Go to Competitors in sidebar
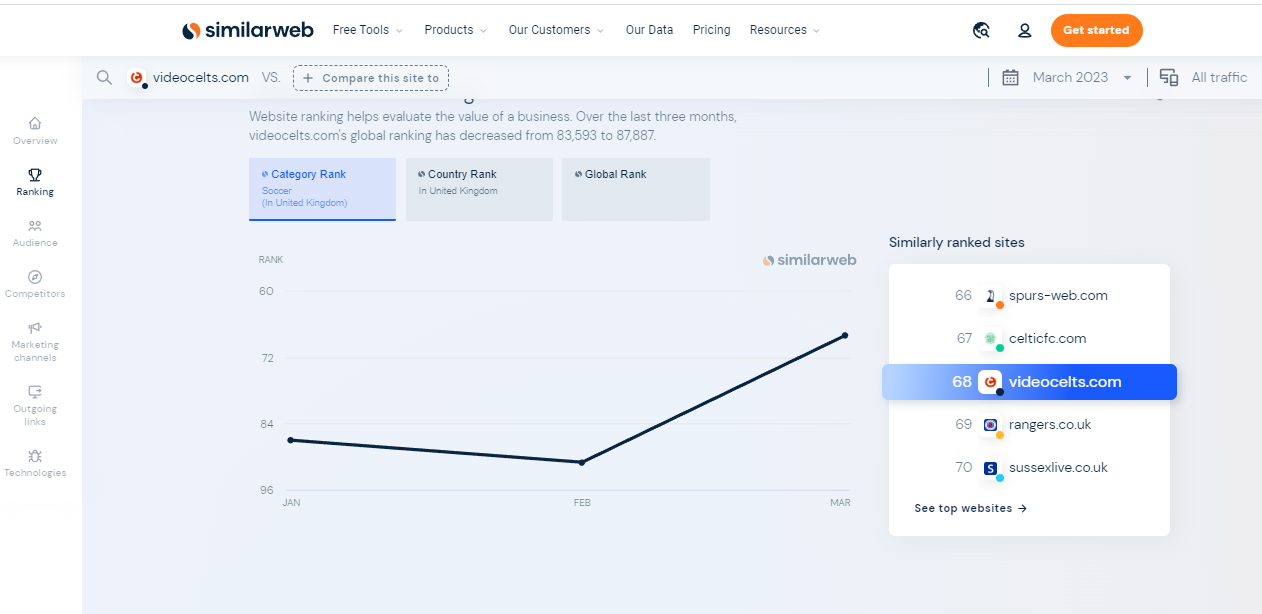 (35, 278)
